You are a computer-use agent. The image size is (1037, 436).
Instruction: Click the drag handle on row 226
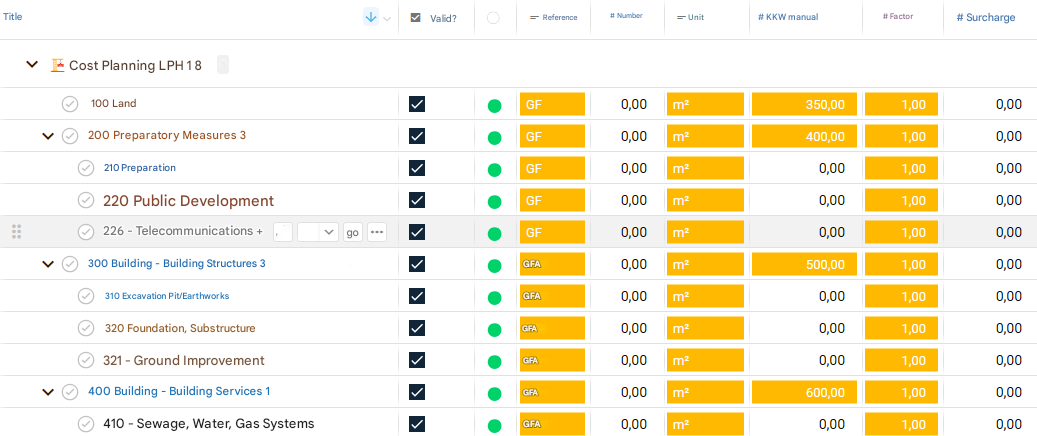(16, 232)
